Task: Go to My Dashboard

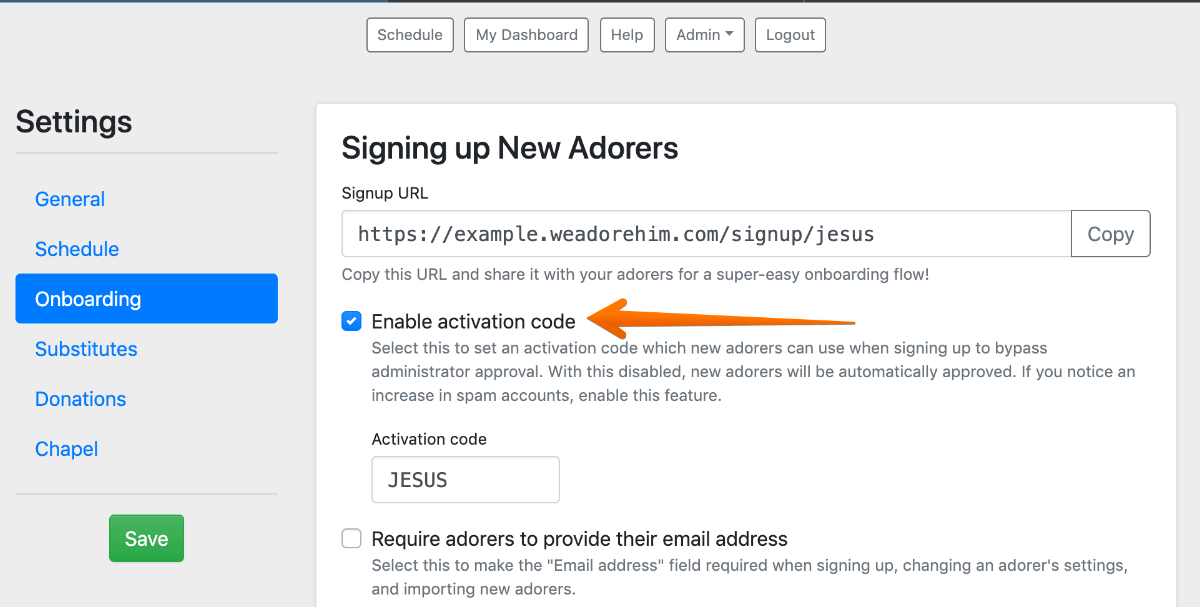Action: point(526,35)
